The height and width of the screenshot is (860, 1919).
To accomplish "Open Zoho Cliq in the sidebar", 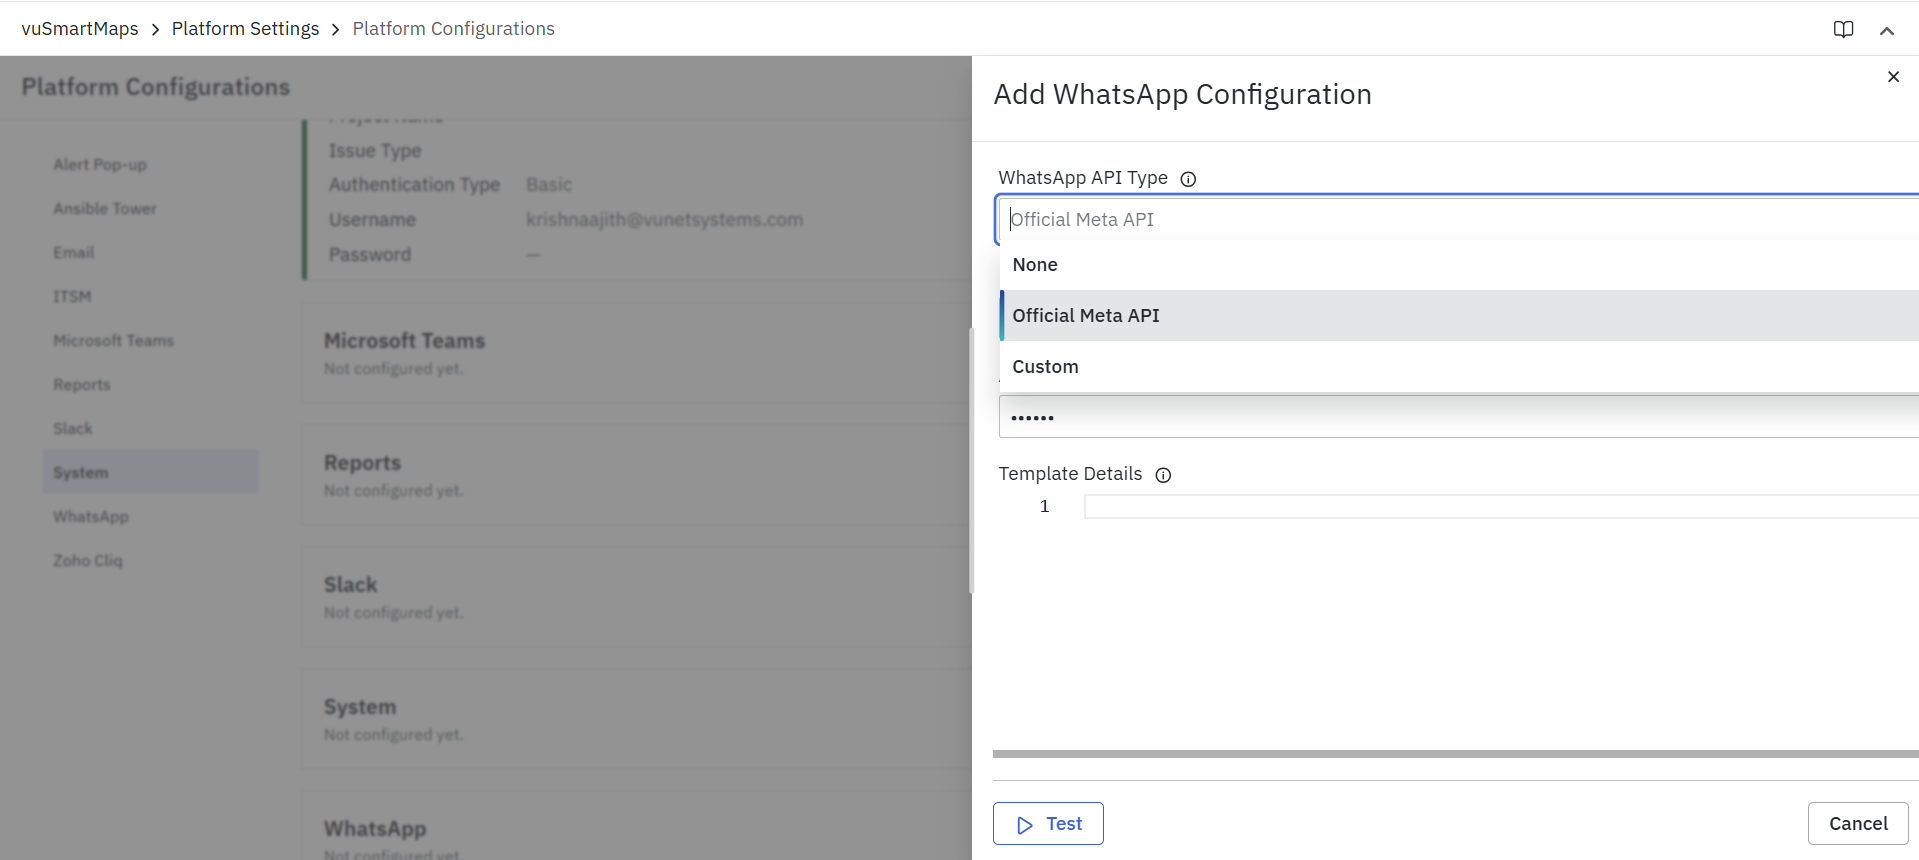I will (x=88, y=561).
